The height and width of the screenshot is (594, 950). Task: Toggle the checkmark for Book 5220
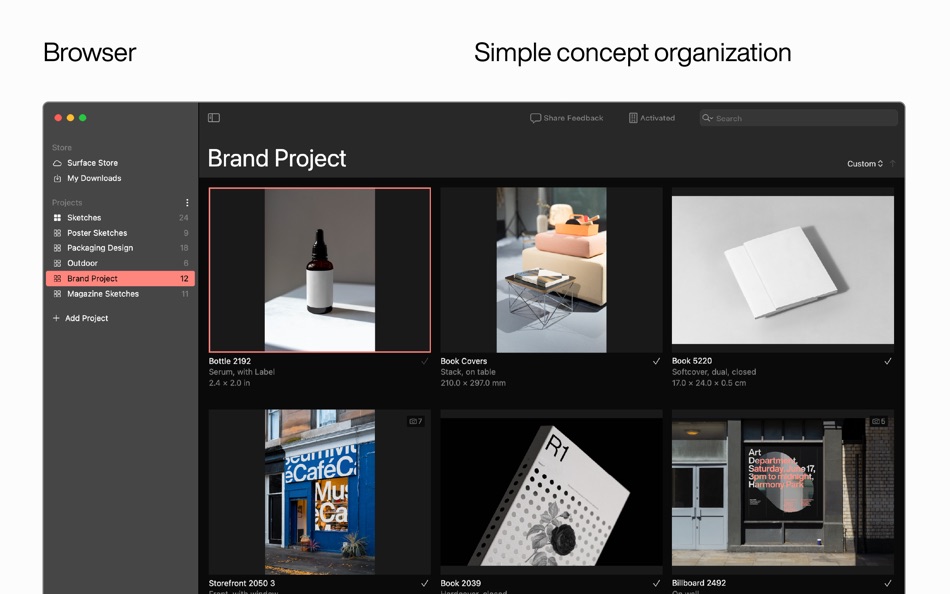(888, 361)
